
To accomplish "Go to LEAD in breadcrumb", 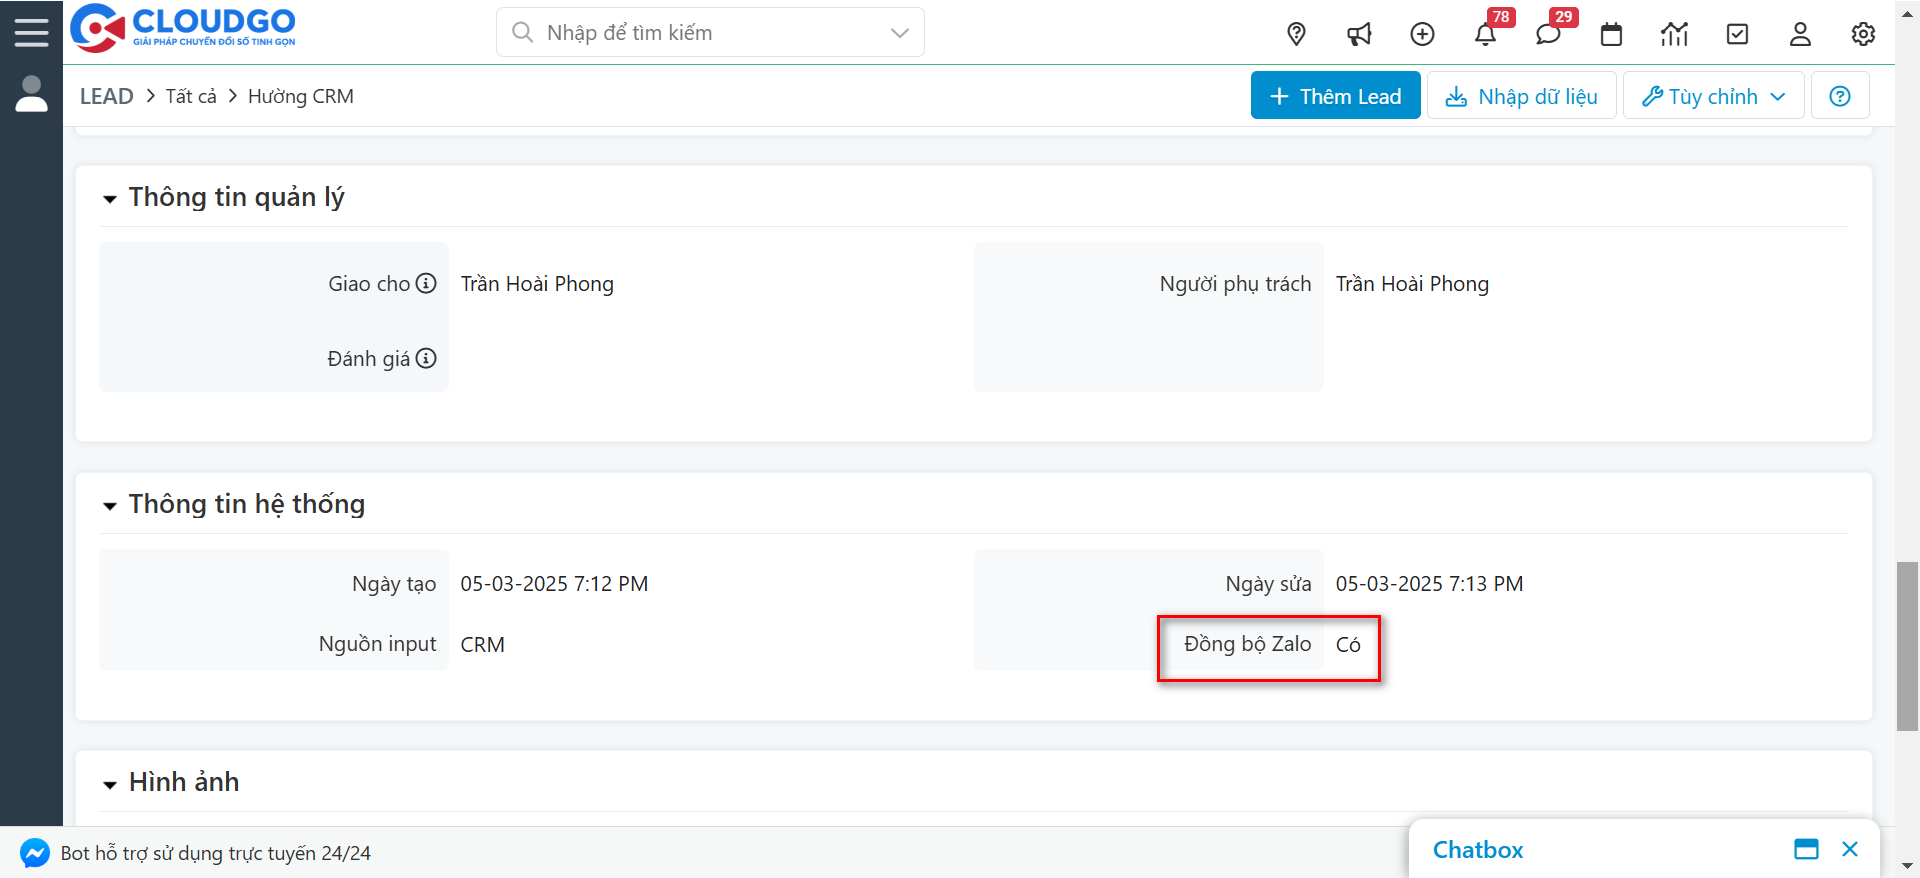I will [106, 96].
